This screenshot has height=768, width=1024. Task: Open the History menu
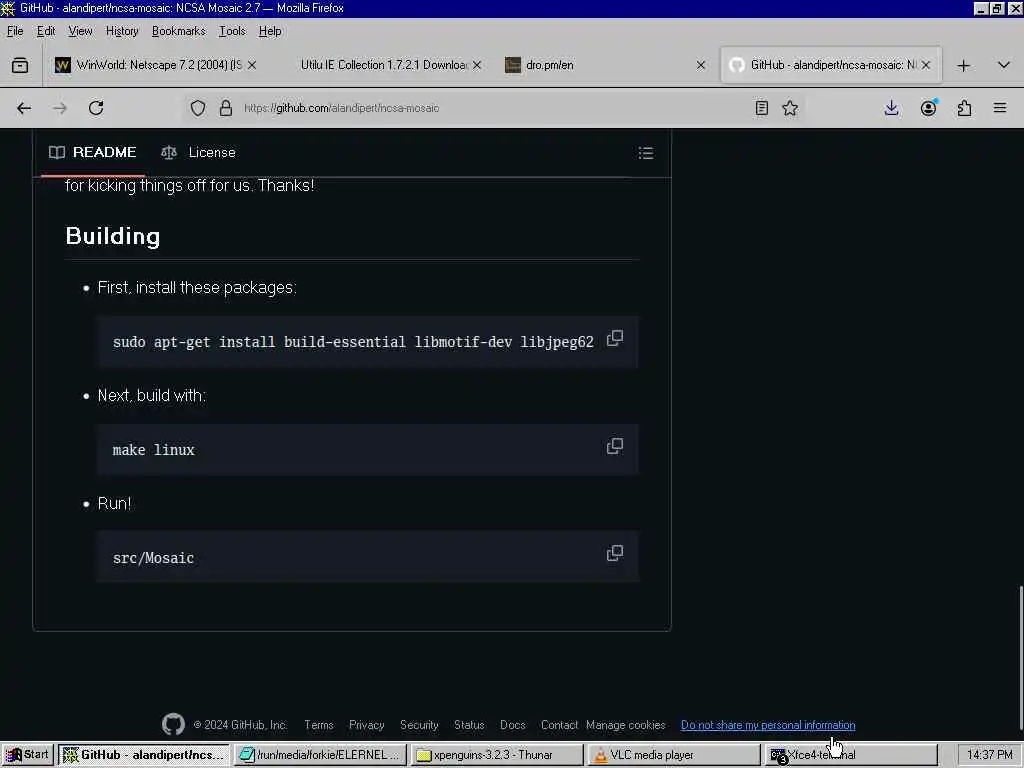122,31
